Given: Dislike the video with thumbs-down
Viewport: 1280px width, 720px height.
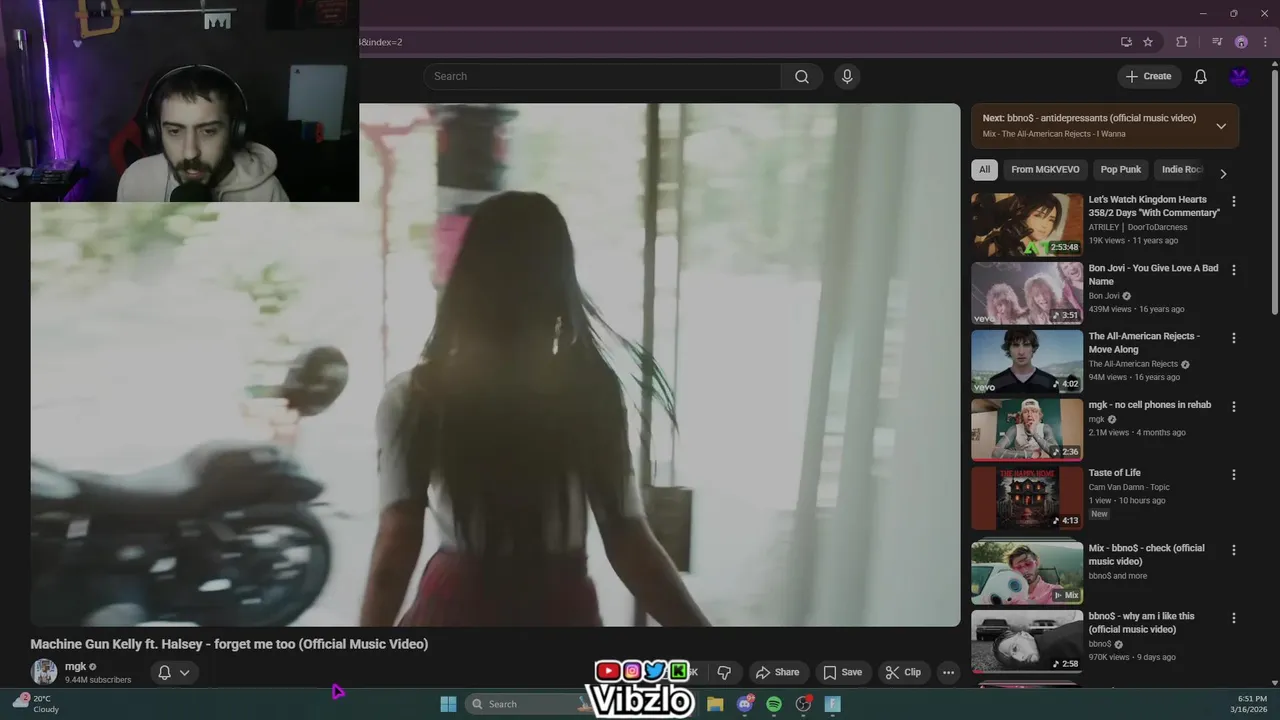Looking at the screenshot, I should (x=724, y=672).
